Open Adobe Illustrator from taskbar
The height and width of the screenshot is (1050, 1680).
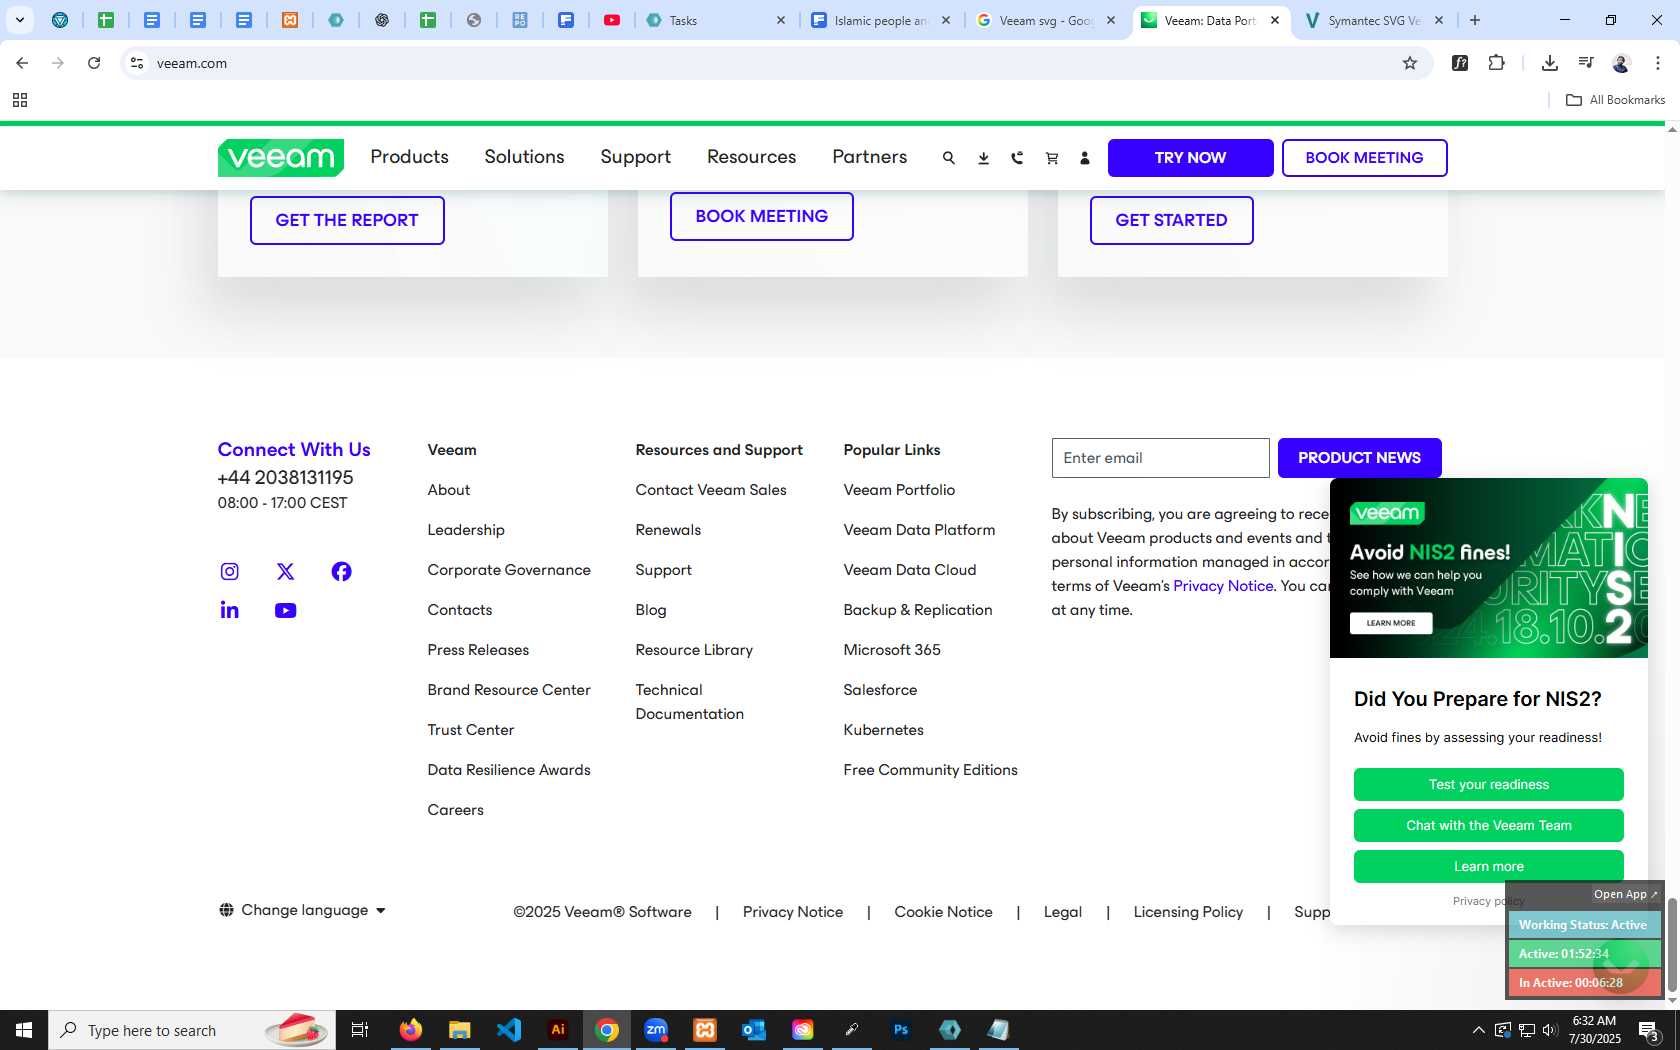click(x=558, y=1030)
